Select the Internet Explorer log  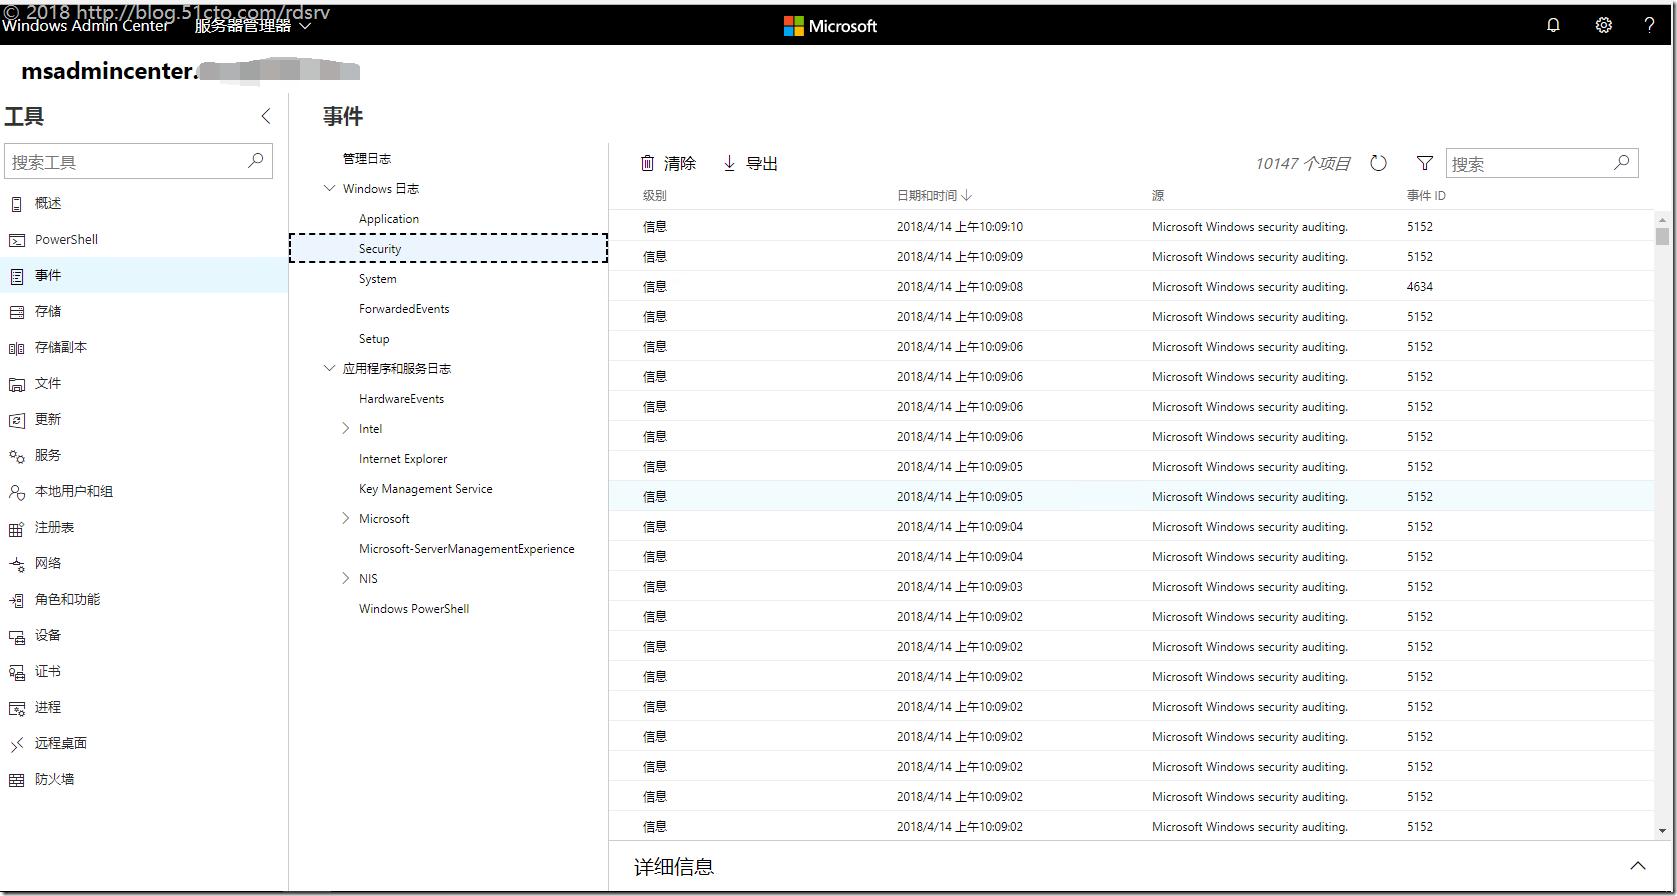[x=403, y=459]
